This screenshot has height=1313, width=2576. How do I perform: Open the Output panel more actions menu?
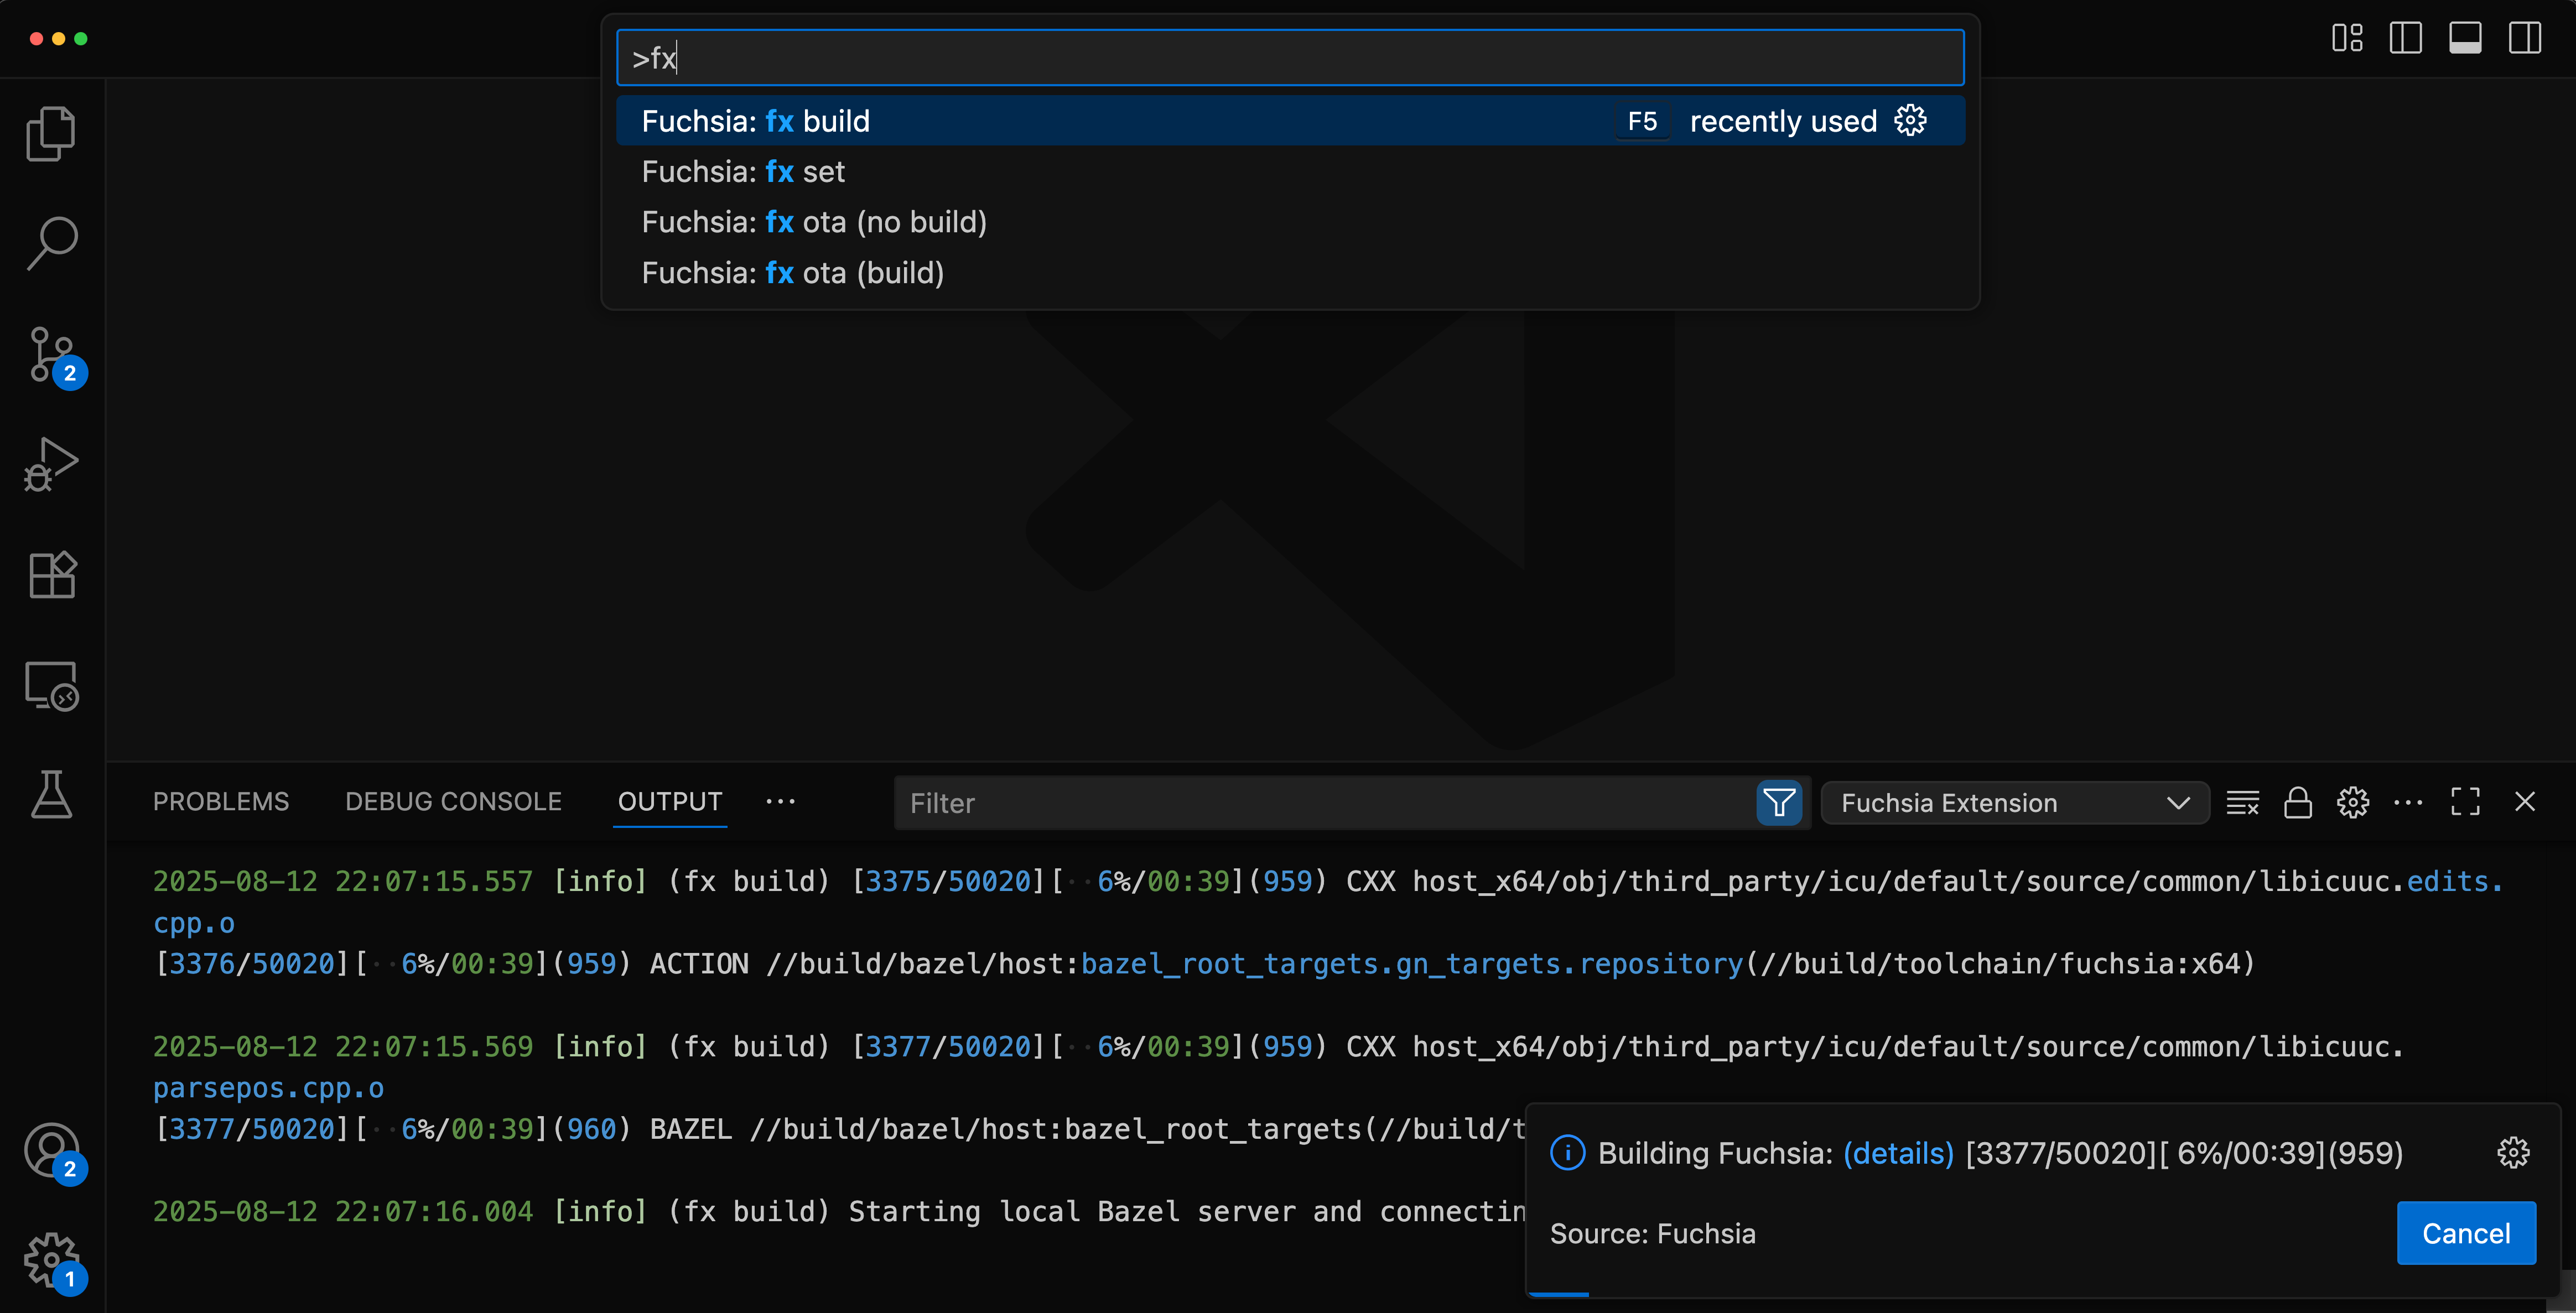pyautogui.click(x=2409, y=802)
